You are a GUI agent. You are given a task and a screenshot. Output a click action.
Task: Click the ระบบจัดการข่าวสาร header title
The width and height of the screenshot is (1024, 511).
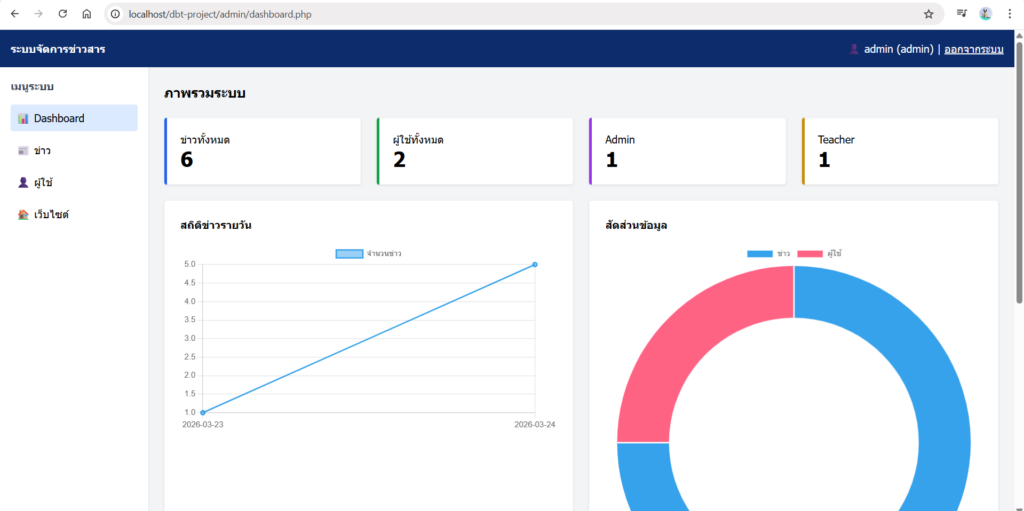(x=58, y=49)
